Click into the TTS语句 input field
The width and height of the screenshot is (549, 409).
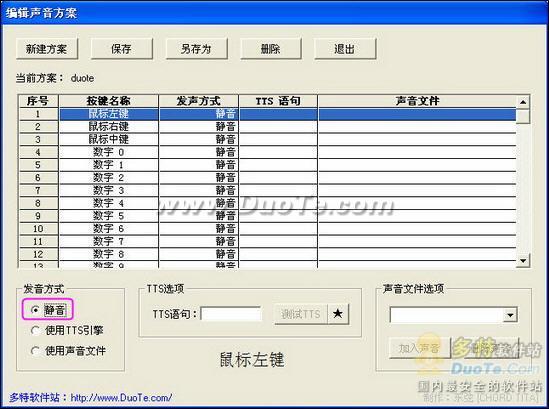coord(231,314)
